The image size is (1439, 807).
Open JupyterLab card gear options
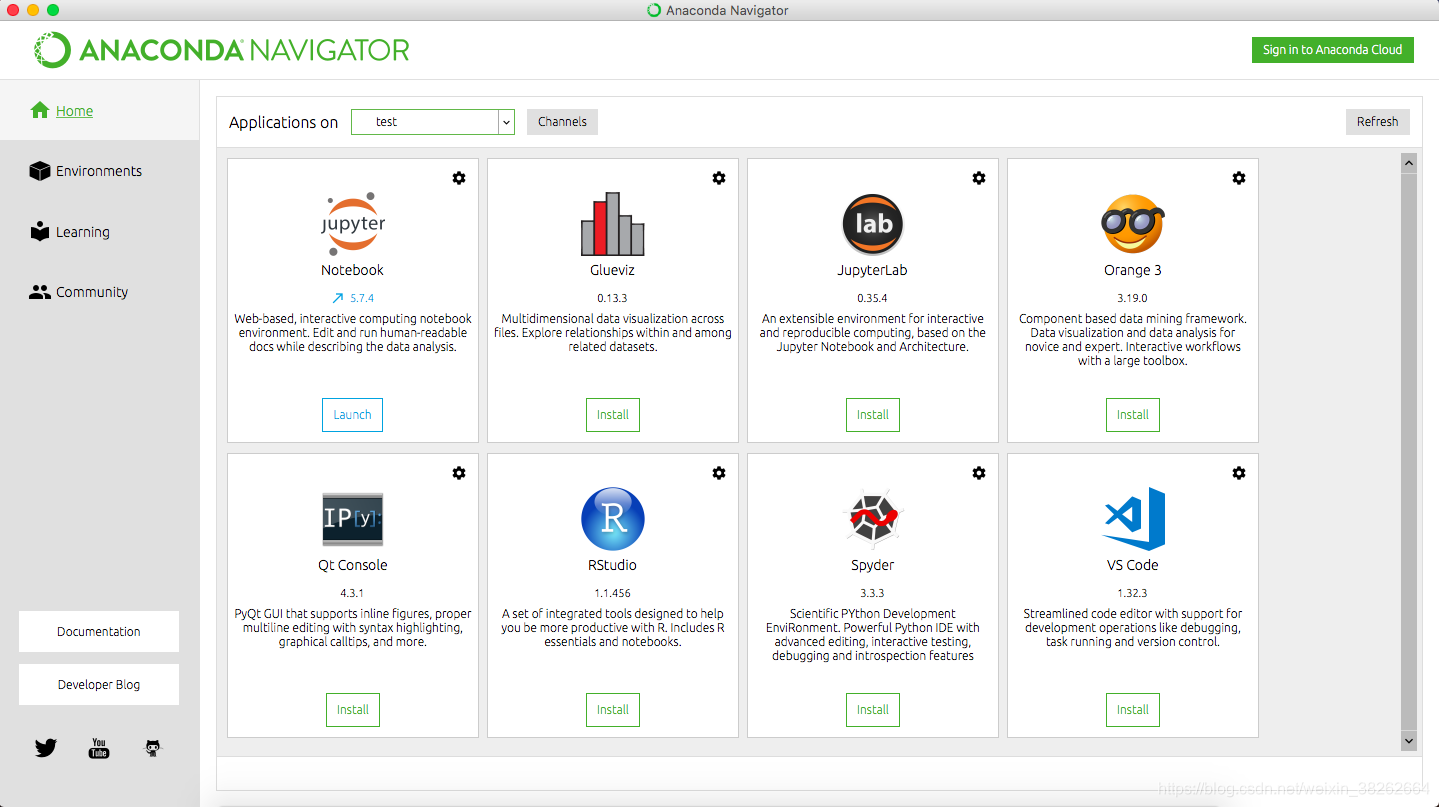tap(979, 178)
